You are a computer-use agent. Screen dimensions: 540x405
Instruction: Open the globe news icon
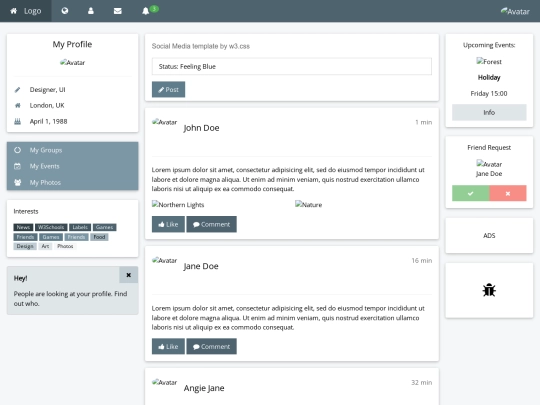[x=64, y=11]
